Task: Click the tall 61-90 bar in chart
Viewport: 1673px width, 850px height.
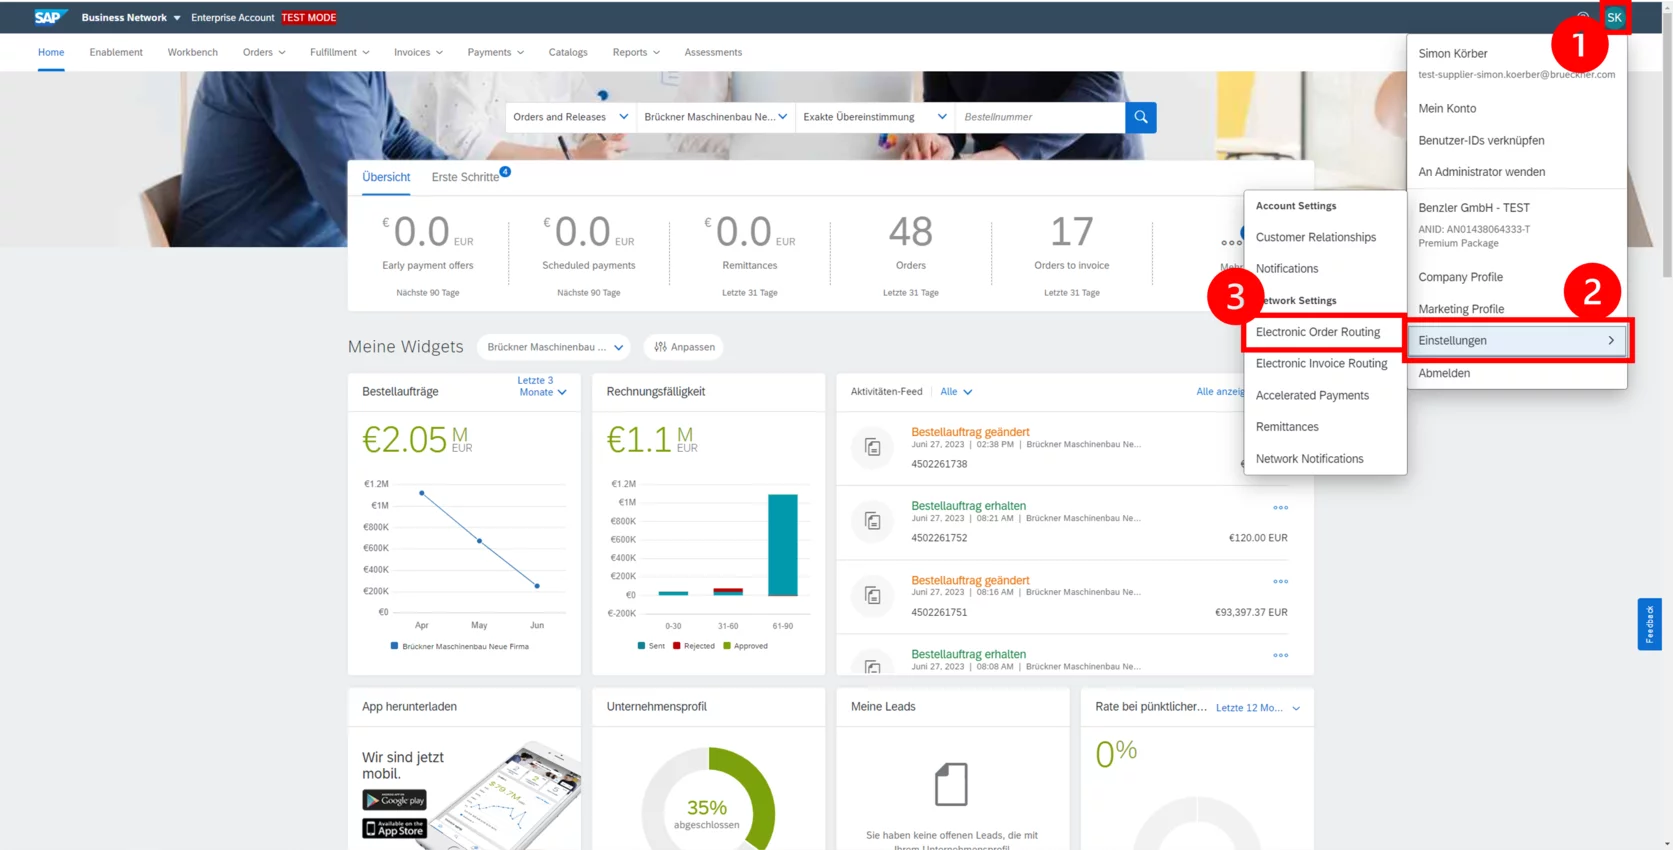Action: pyautogui.click(x=783, y=545)
